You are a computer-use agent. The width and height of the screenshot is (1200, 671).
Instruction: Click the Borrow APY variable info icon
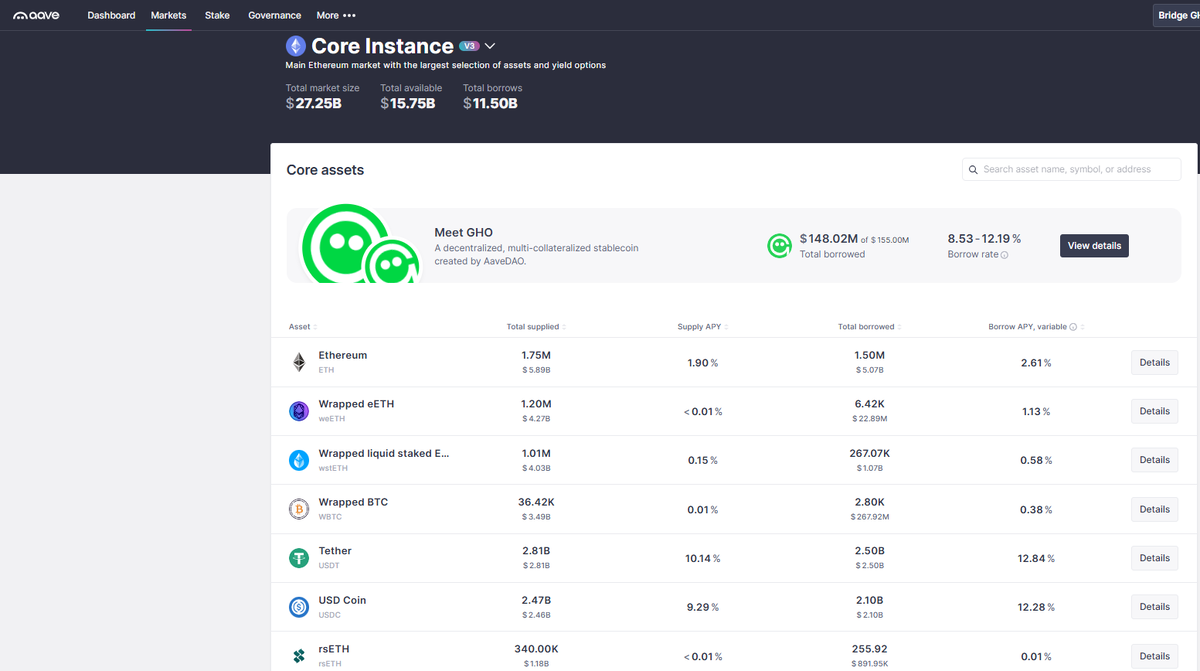click(x=1073, y=327)
